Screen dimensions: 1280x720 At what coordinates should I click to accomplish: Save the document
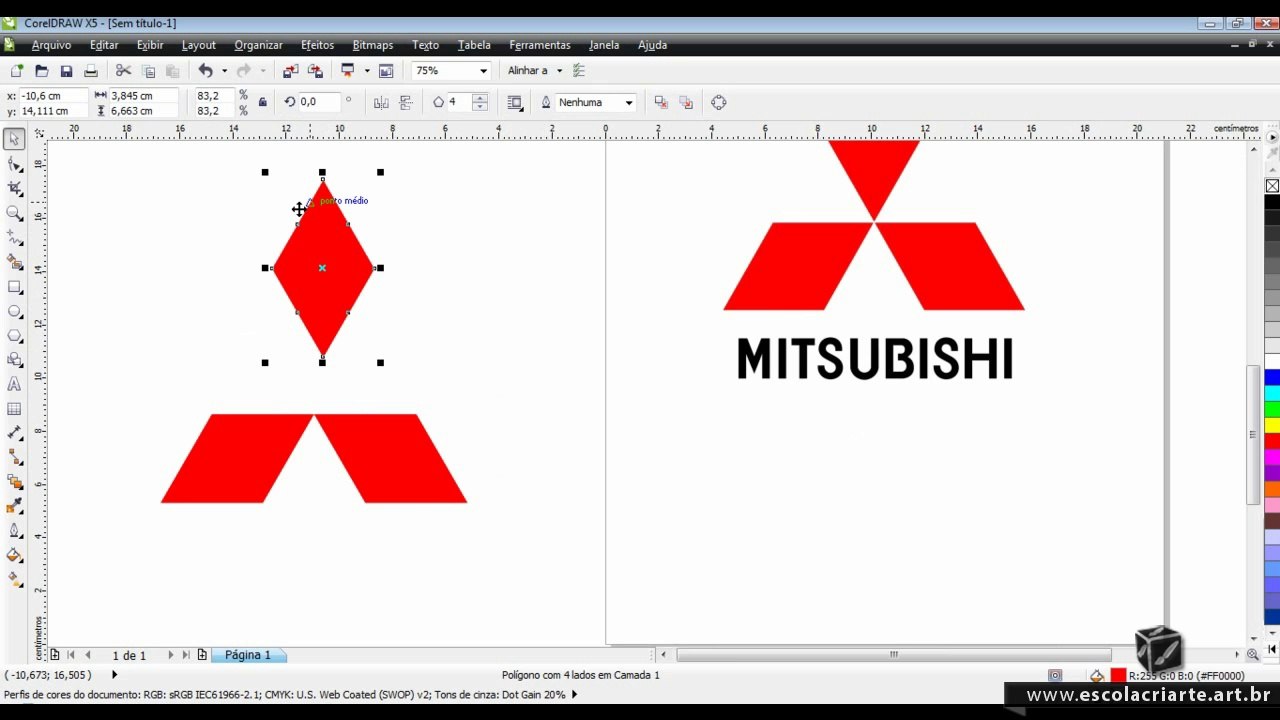(66, 71)
